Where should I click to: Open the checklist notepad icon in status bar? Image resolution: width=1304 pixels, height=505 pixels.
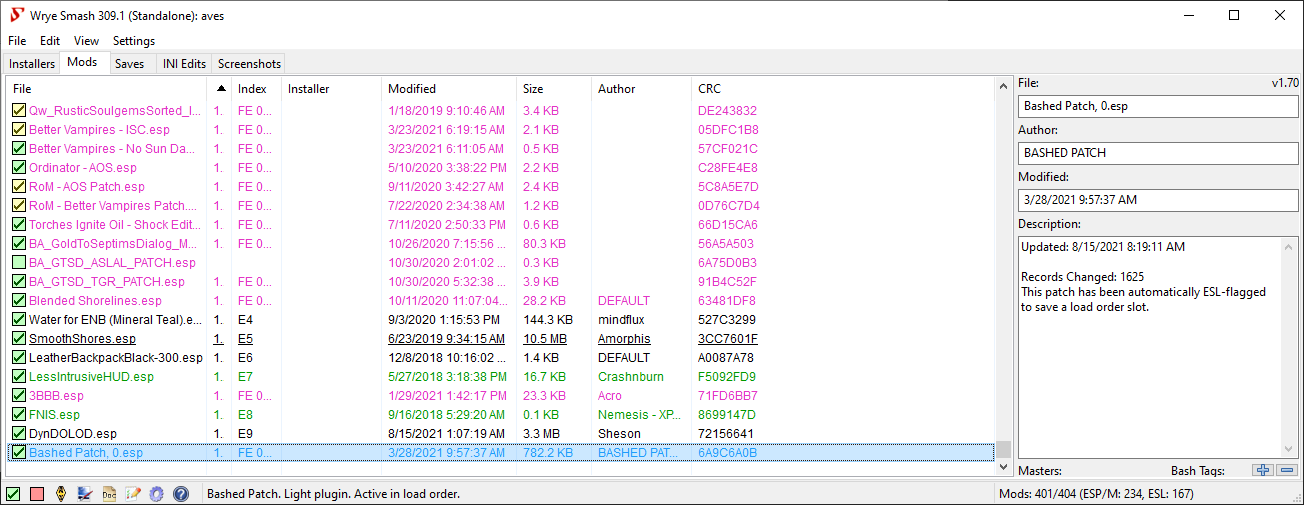coord(133,494)
